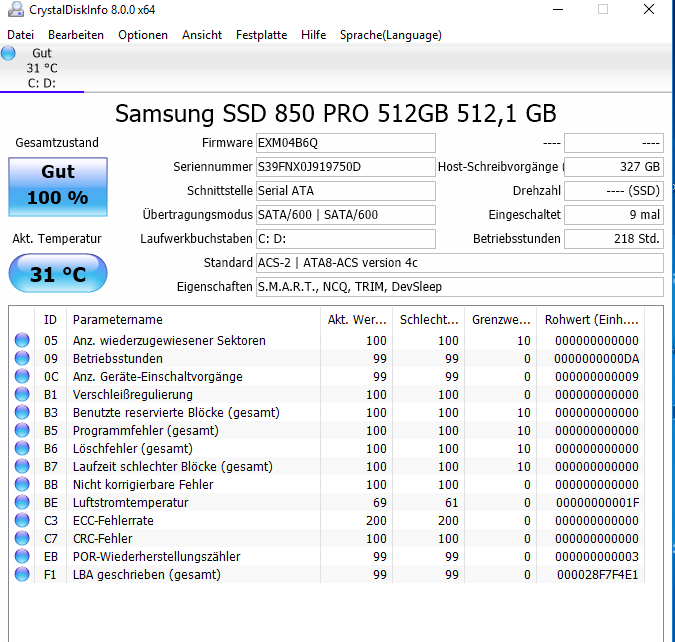Click status orb for LBA geschrieben row
Image resolution: width=675 pixels, height=642 pixels.
pos(22,574)
